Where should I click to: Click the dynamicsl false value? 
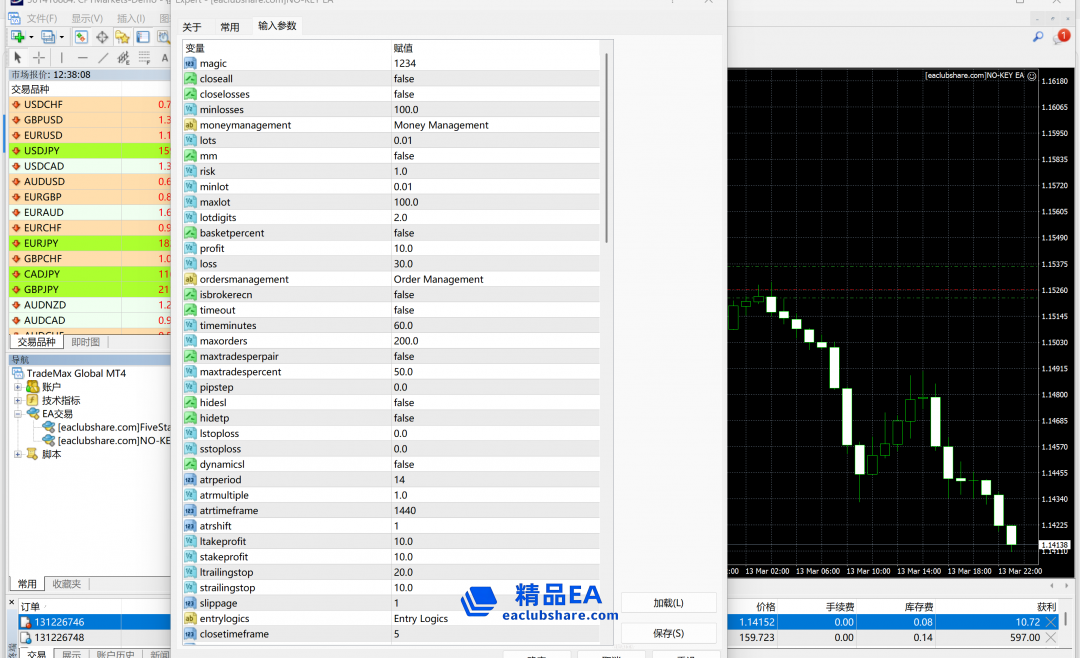pos(404,465)
